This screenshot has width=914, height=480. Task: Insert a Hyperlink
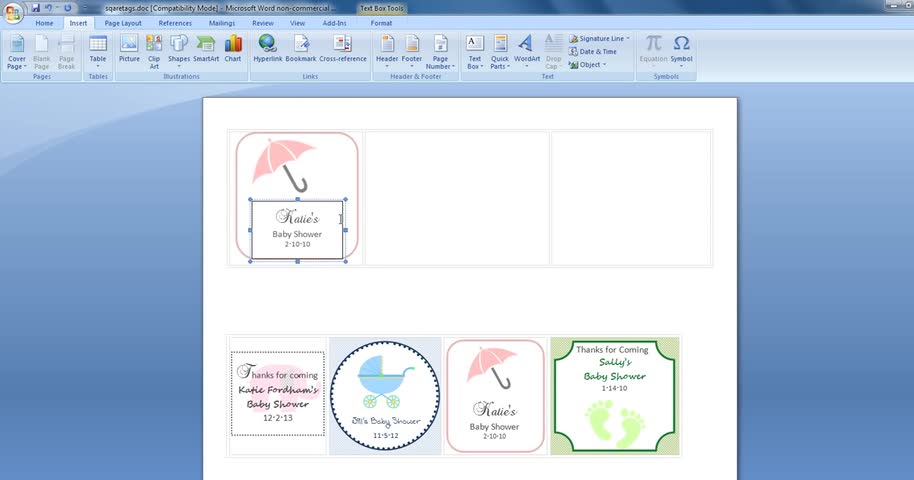(268, 48)
